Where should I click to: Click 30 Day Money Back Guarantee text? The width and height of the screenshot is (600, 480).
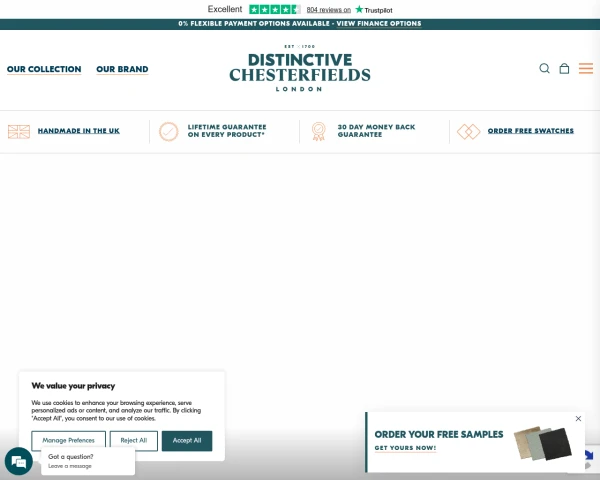coord(376,131)
